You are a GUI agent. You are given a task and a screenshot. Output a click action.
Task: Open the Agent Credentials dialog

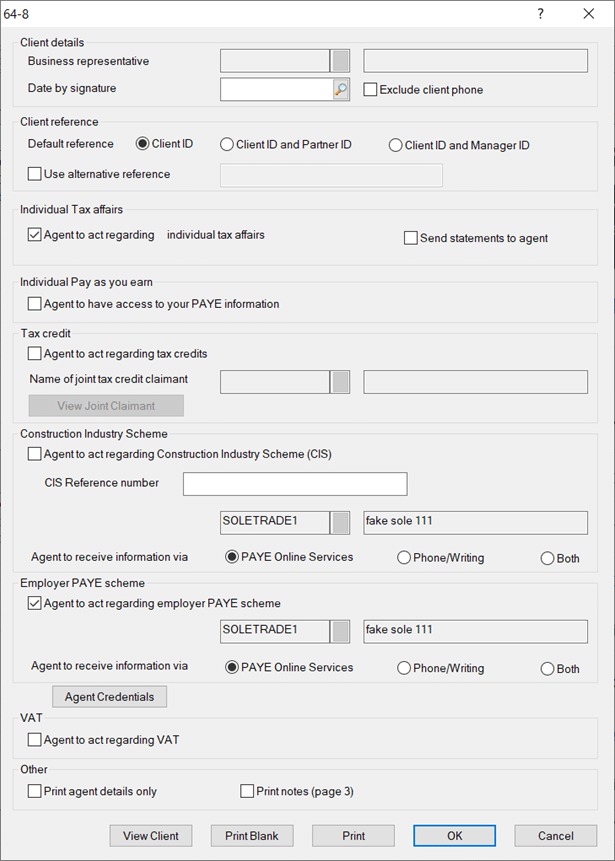point(110,696)
